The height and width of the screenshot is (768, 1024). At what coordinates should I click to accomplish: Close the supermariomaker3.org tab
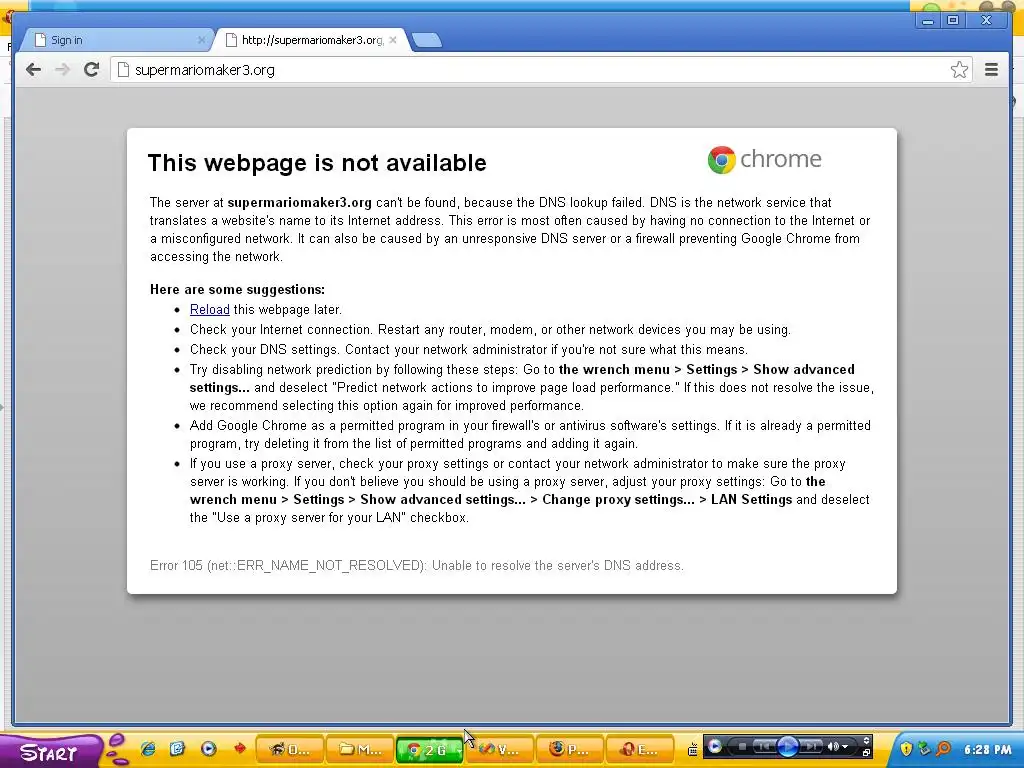tap(392, 40)
